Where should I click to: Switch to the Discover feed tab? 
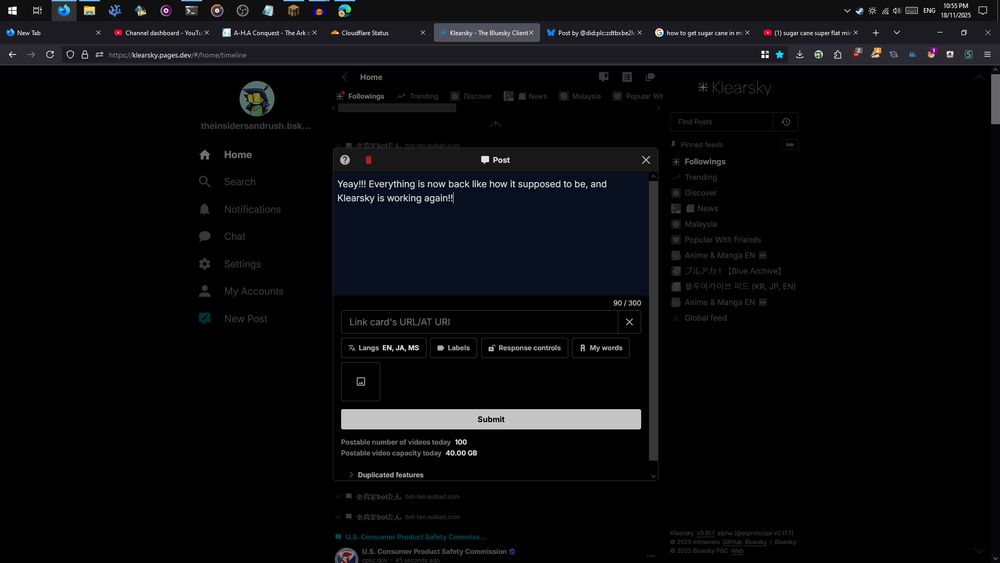471,96
